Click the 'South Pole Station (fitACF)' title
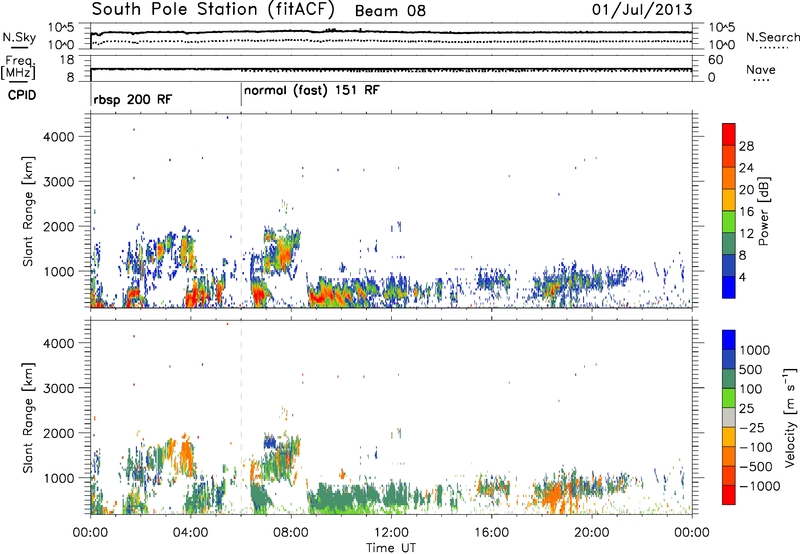Viewport: 800px width, 554px height. 213,10
